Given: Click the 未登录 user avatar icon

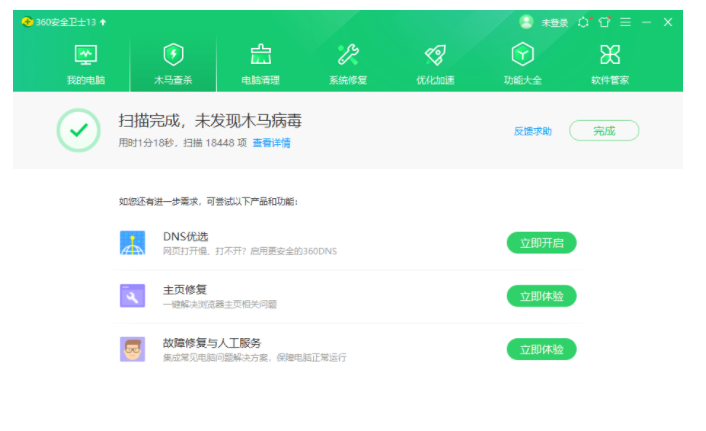Looking at the screenshot, I should tap(527, 22).
